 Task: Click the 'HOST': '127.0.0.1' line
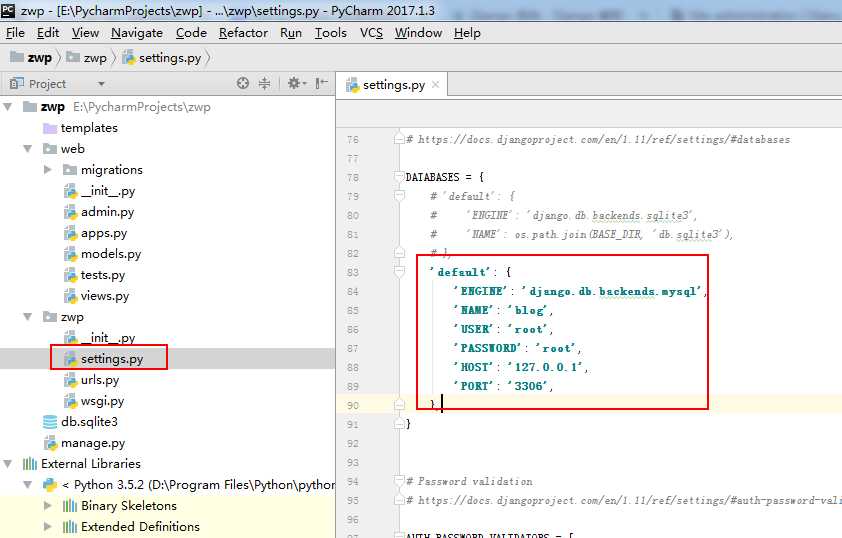[x=520, y=367]
